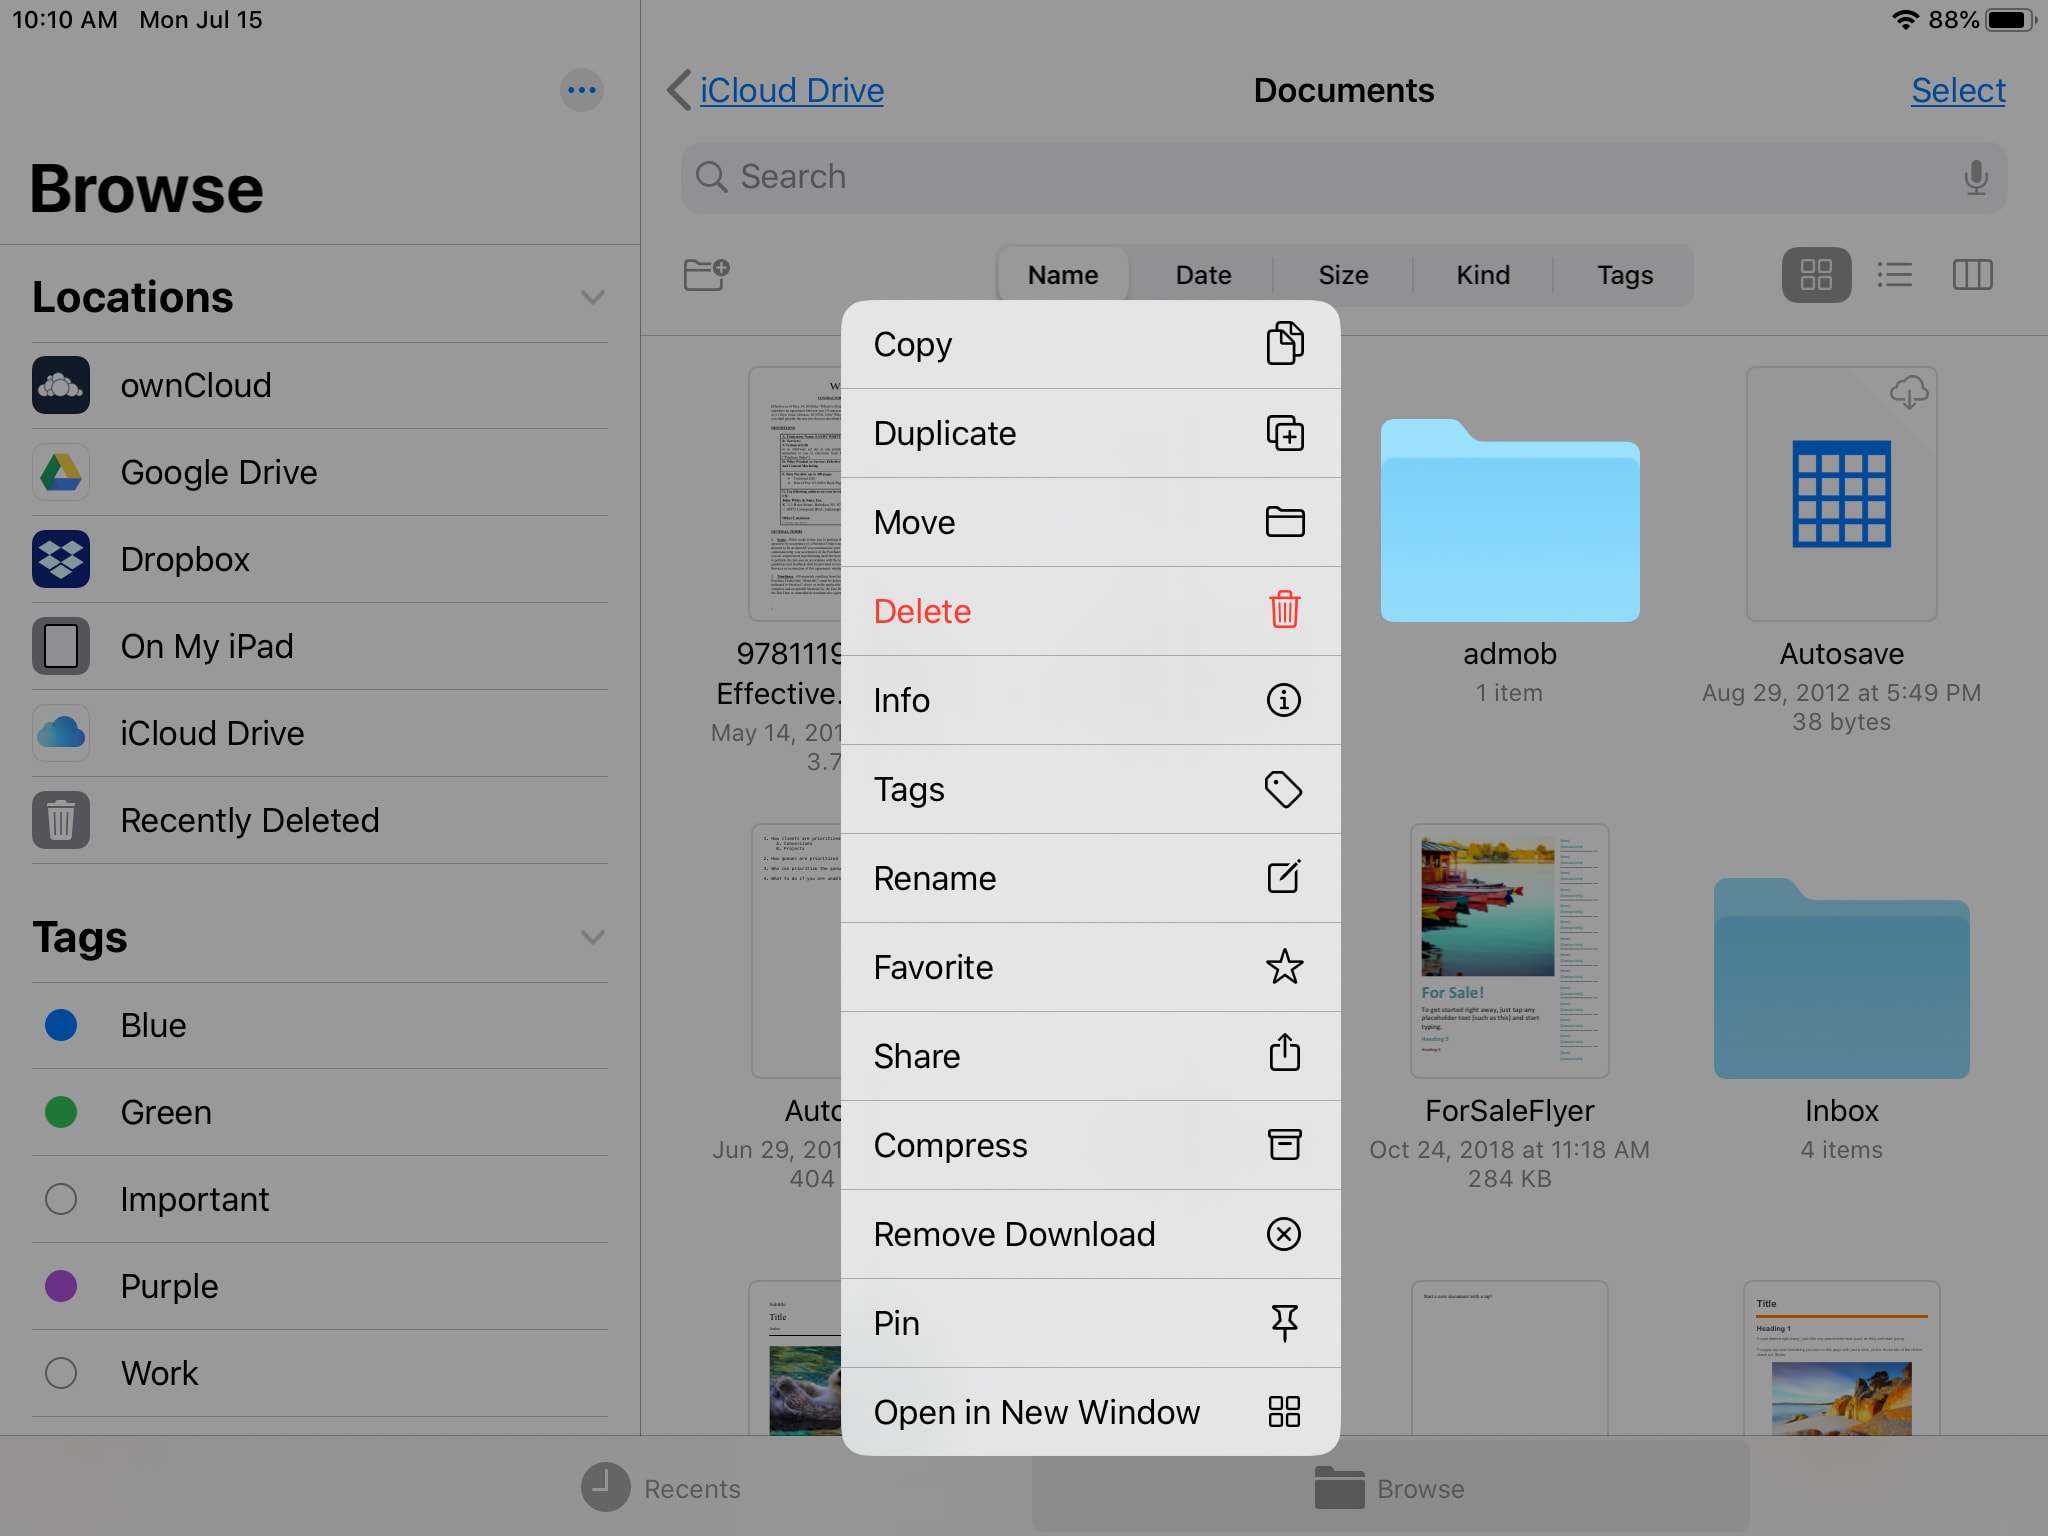Expand the Tags section in sidebar

tap(595, 936)
